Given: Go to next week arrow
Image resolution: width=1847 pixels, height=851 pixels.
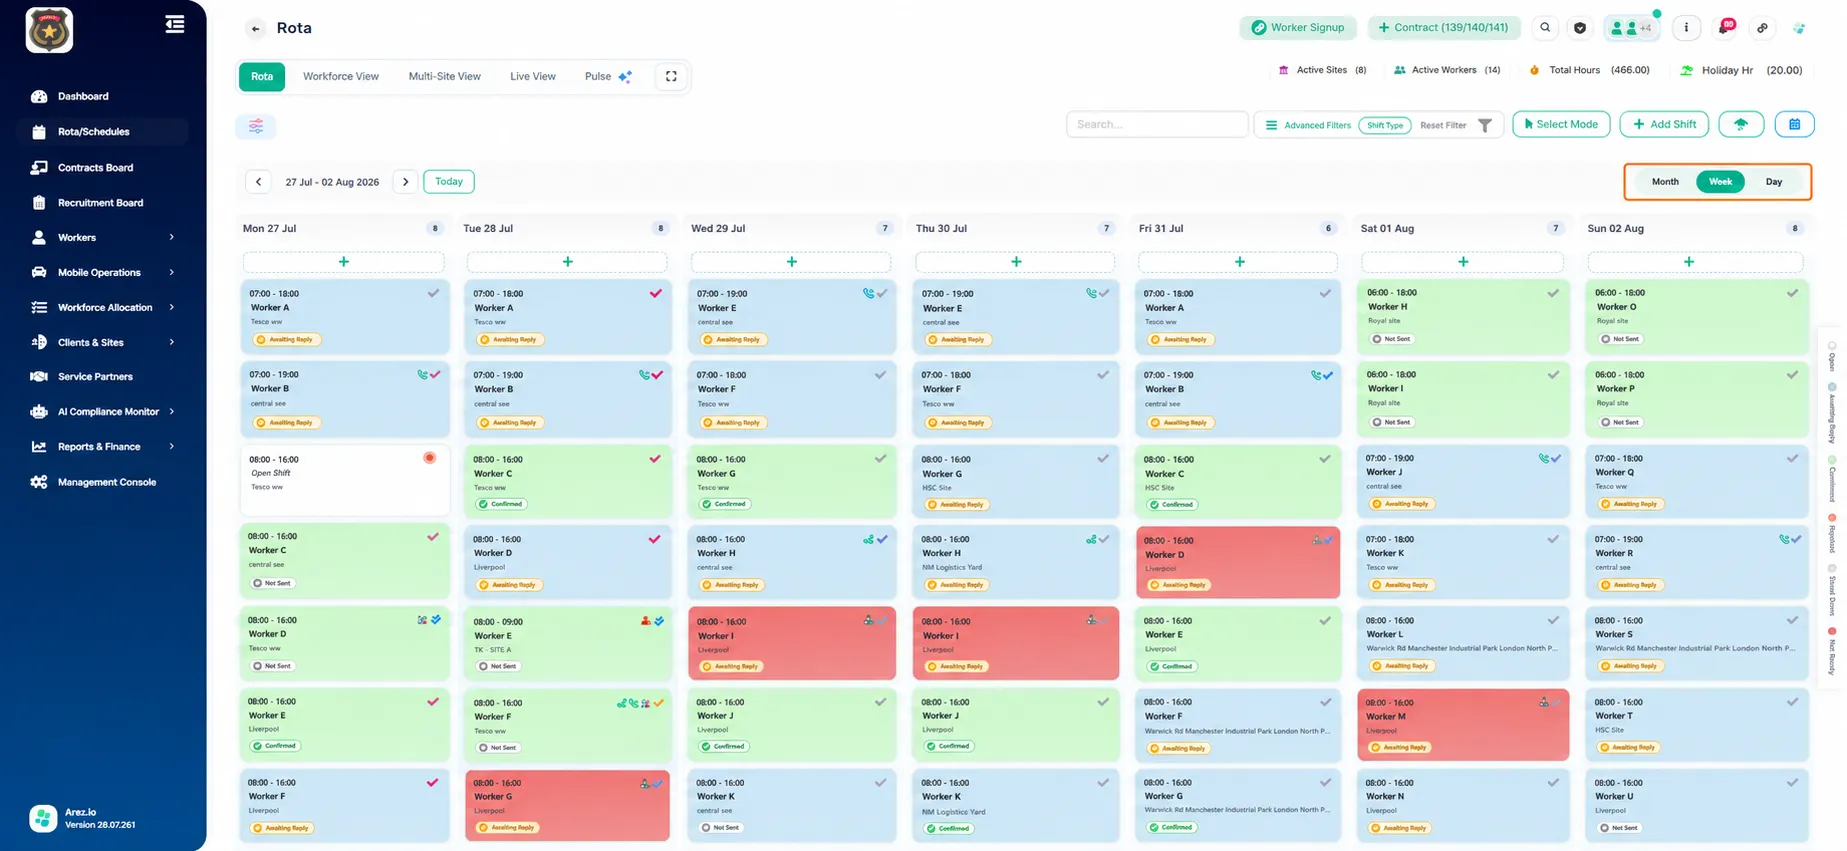Looking at the screenshot, I should 405,182.
